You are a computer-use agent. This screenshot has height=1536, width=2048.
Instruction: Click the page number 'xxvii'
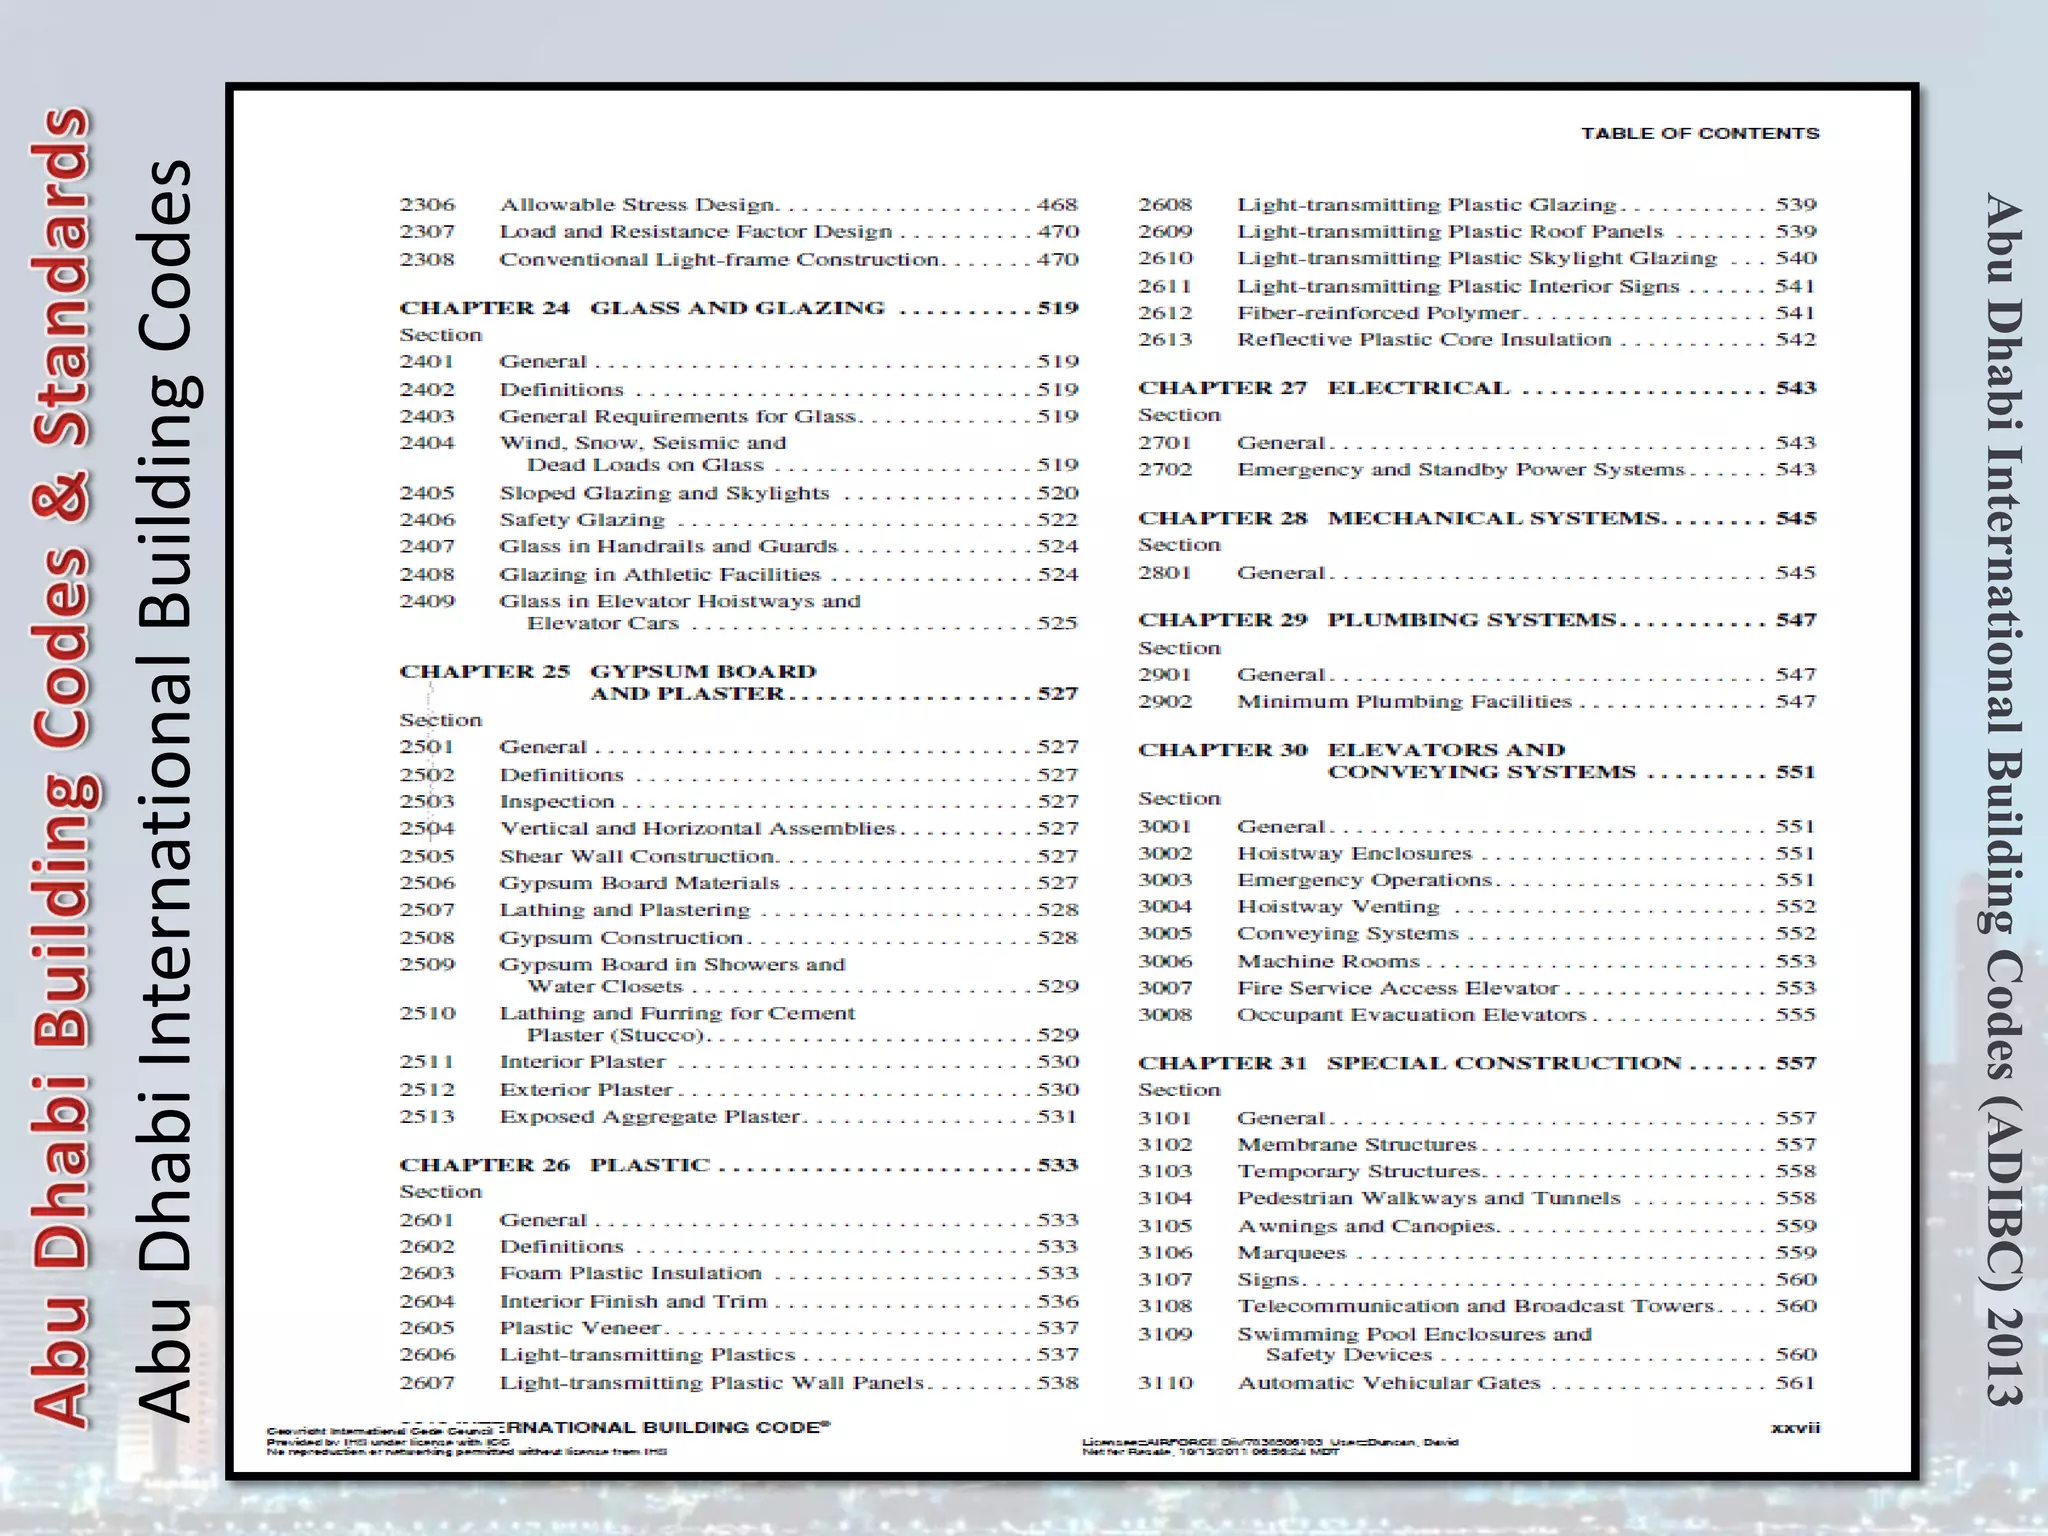coord(1795,1428)
